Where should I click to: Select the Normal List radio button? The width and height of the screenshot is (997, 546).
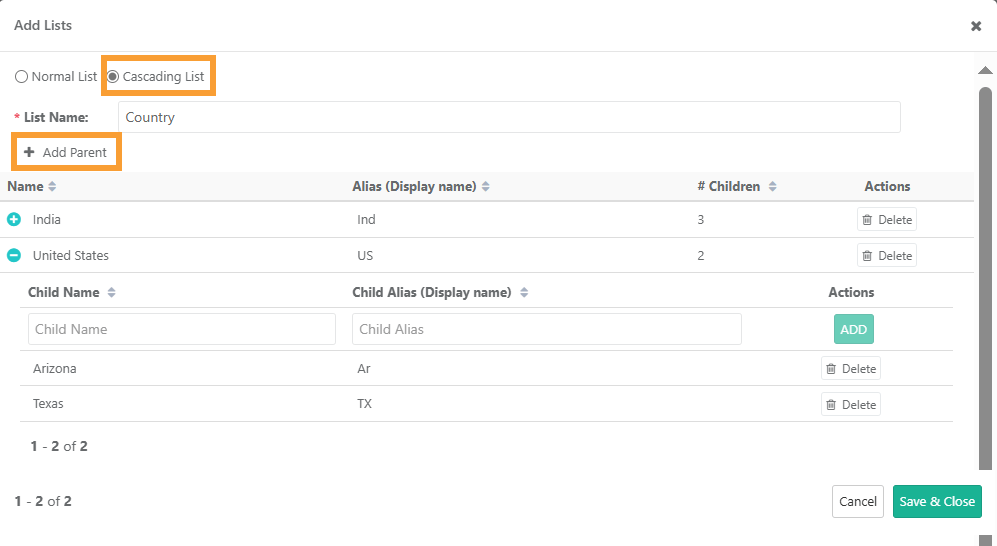click(21, 77)
